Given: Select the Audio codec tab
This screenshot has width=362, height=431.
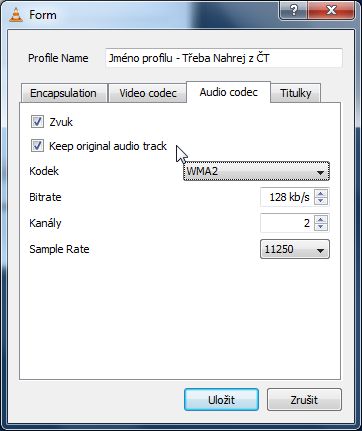Looking at the screenshot, I should [x=228, y=92].
